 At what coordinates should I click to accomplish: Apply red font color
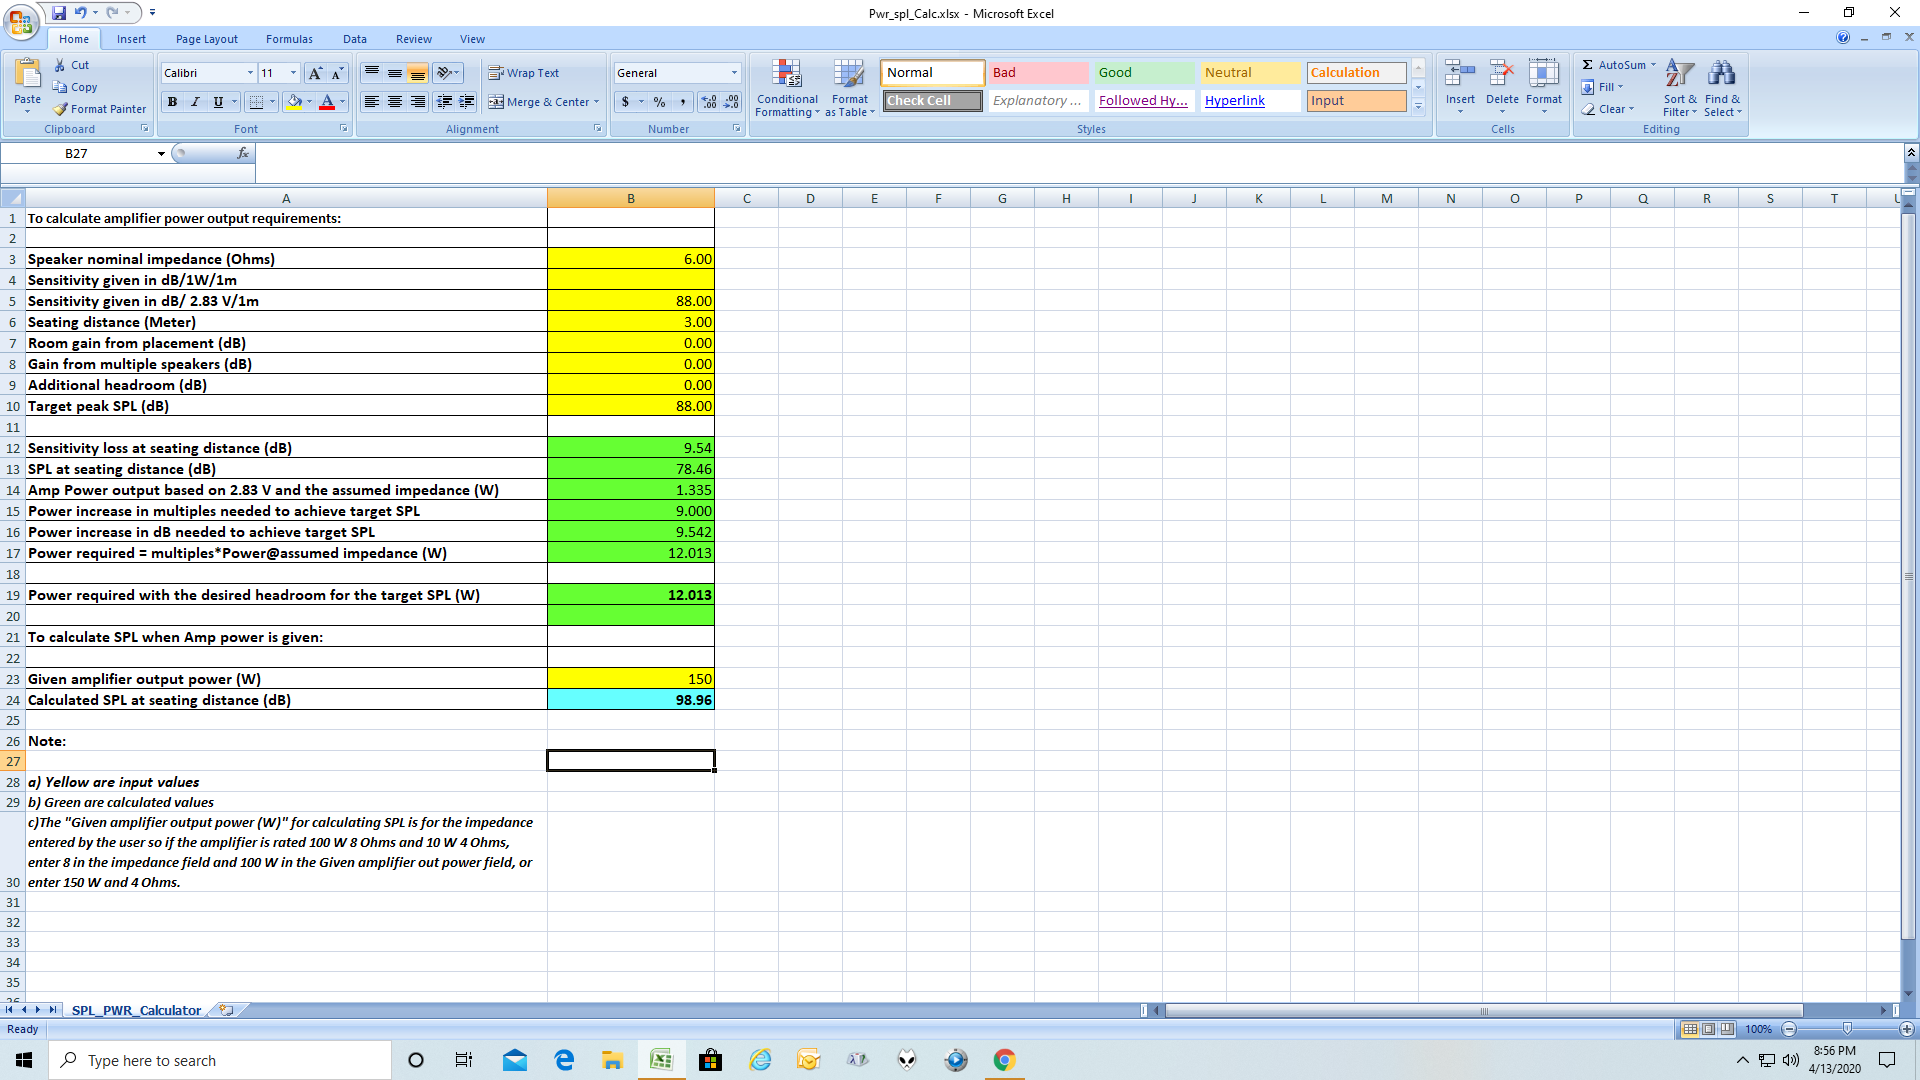click(327, 102)
